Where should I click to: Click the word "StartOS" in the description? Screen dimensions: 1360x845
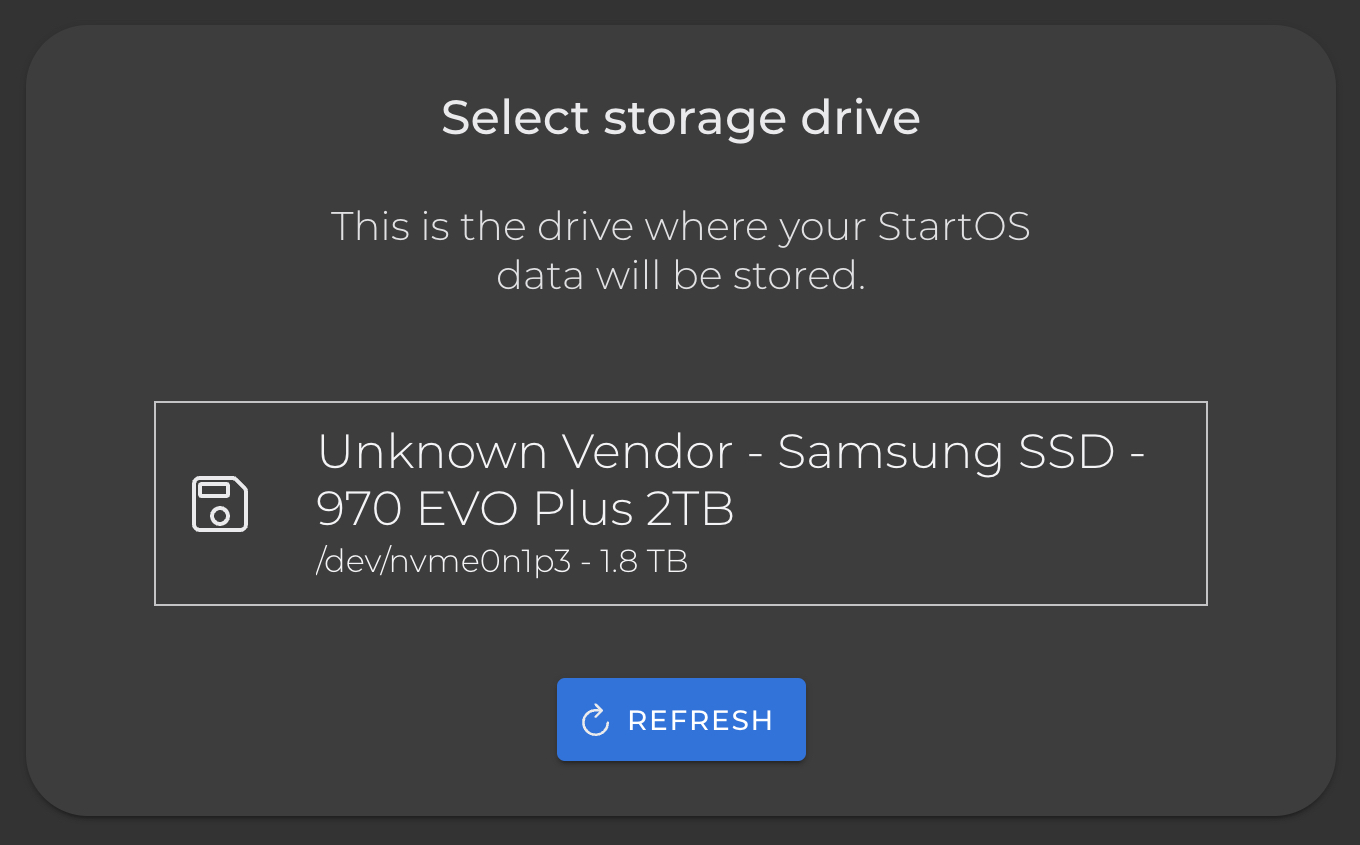(954, 226)
